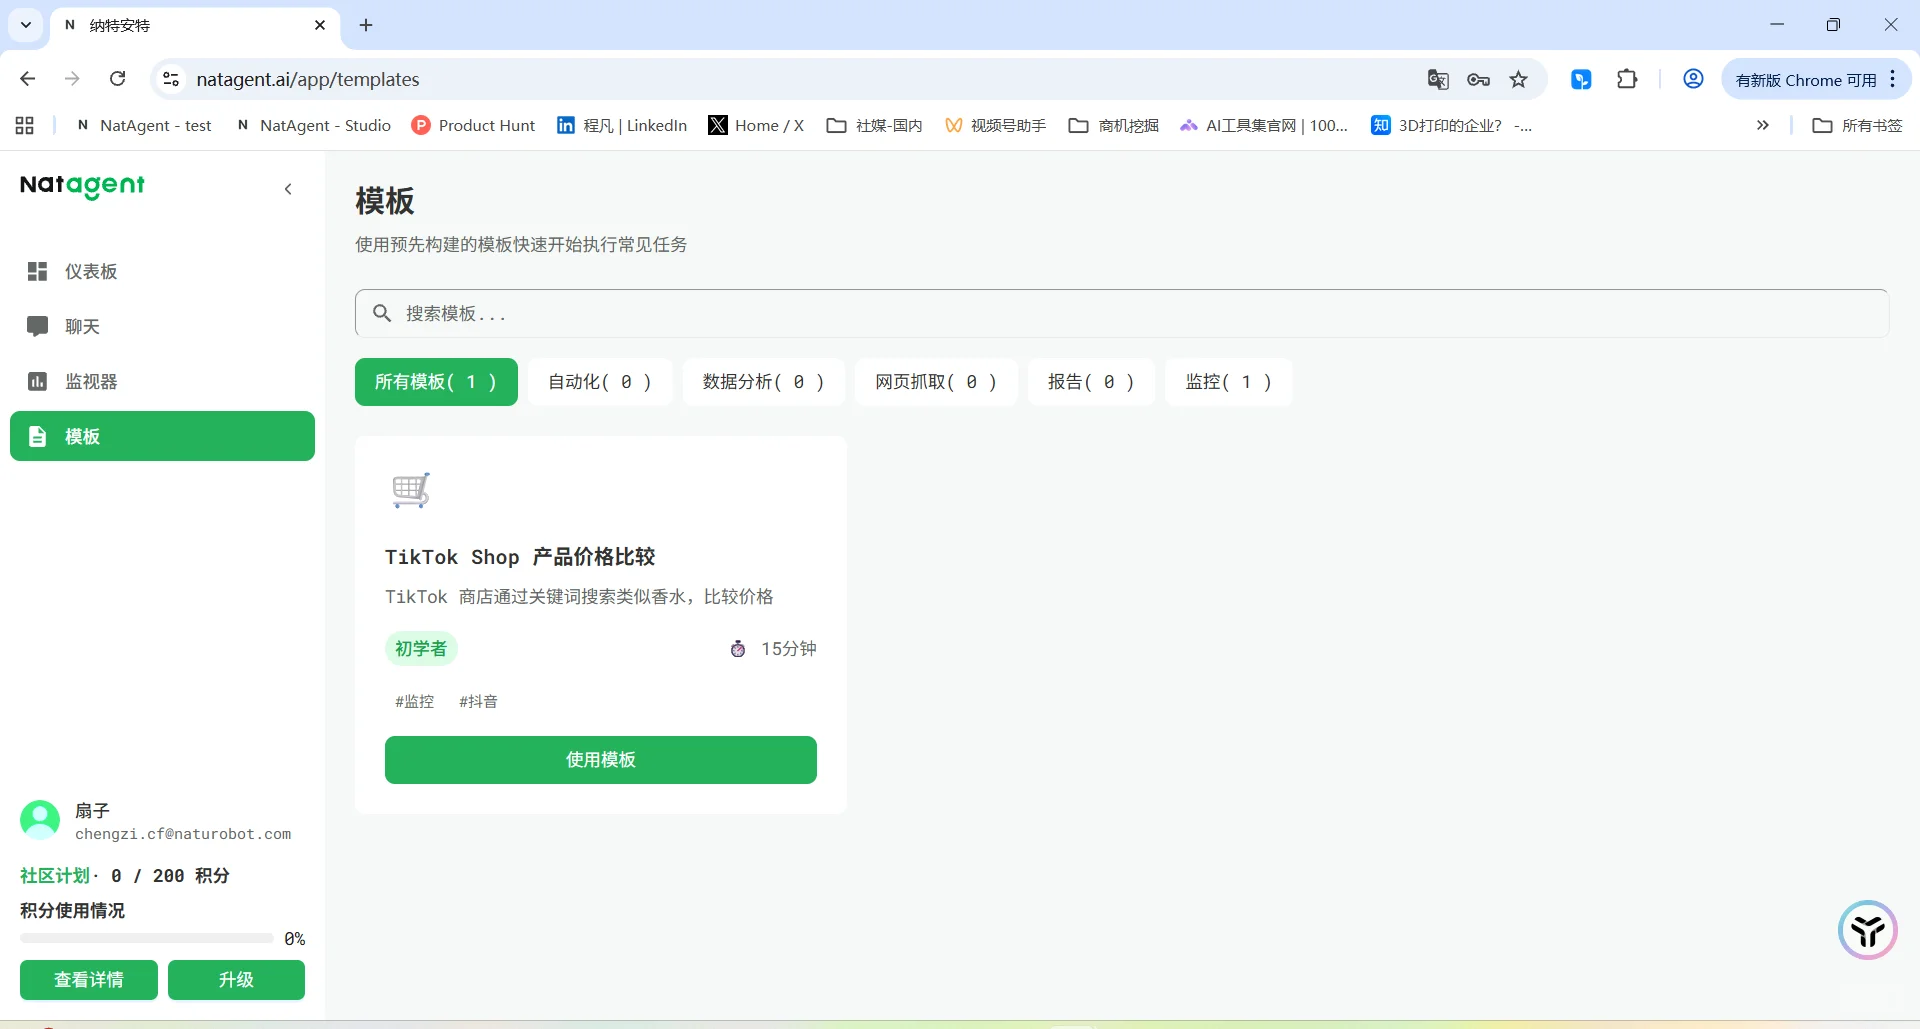Click the #监控 tag
This screenshot has width=1920, height=1029.
coord(414,702)
